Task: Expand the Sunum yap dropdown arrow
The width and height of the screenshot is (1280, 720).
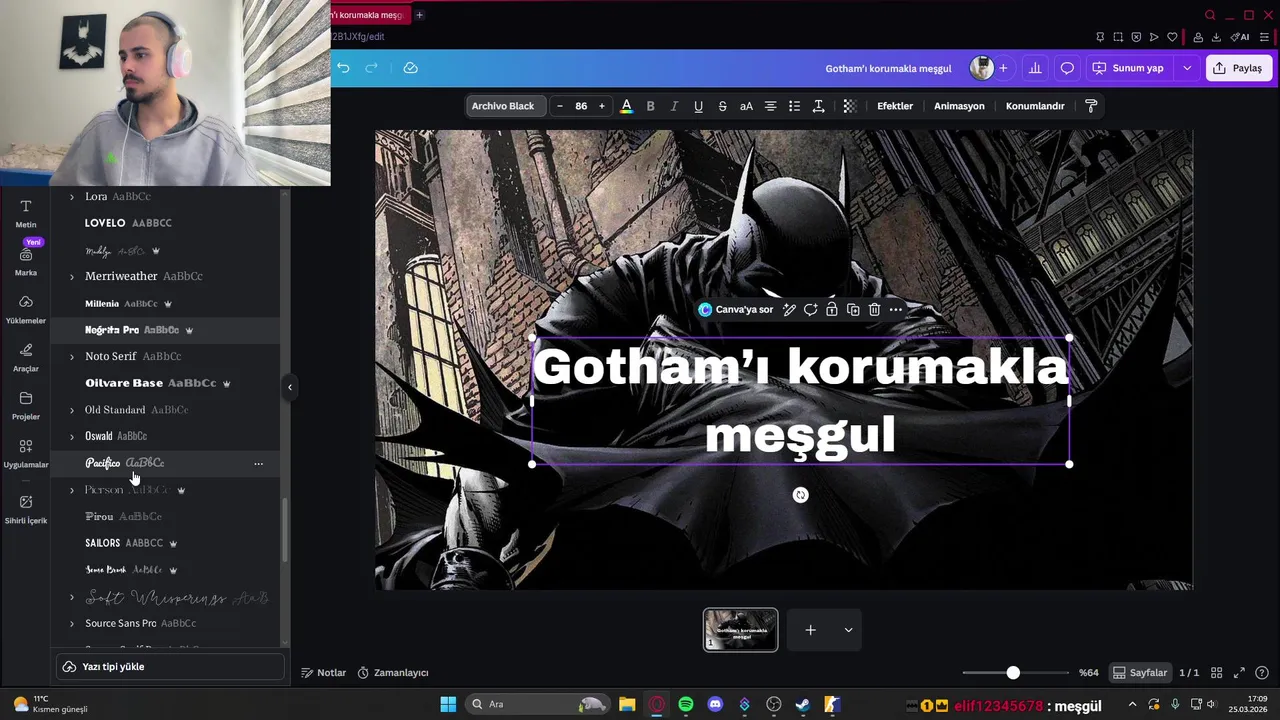Action: point(1187,68)
